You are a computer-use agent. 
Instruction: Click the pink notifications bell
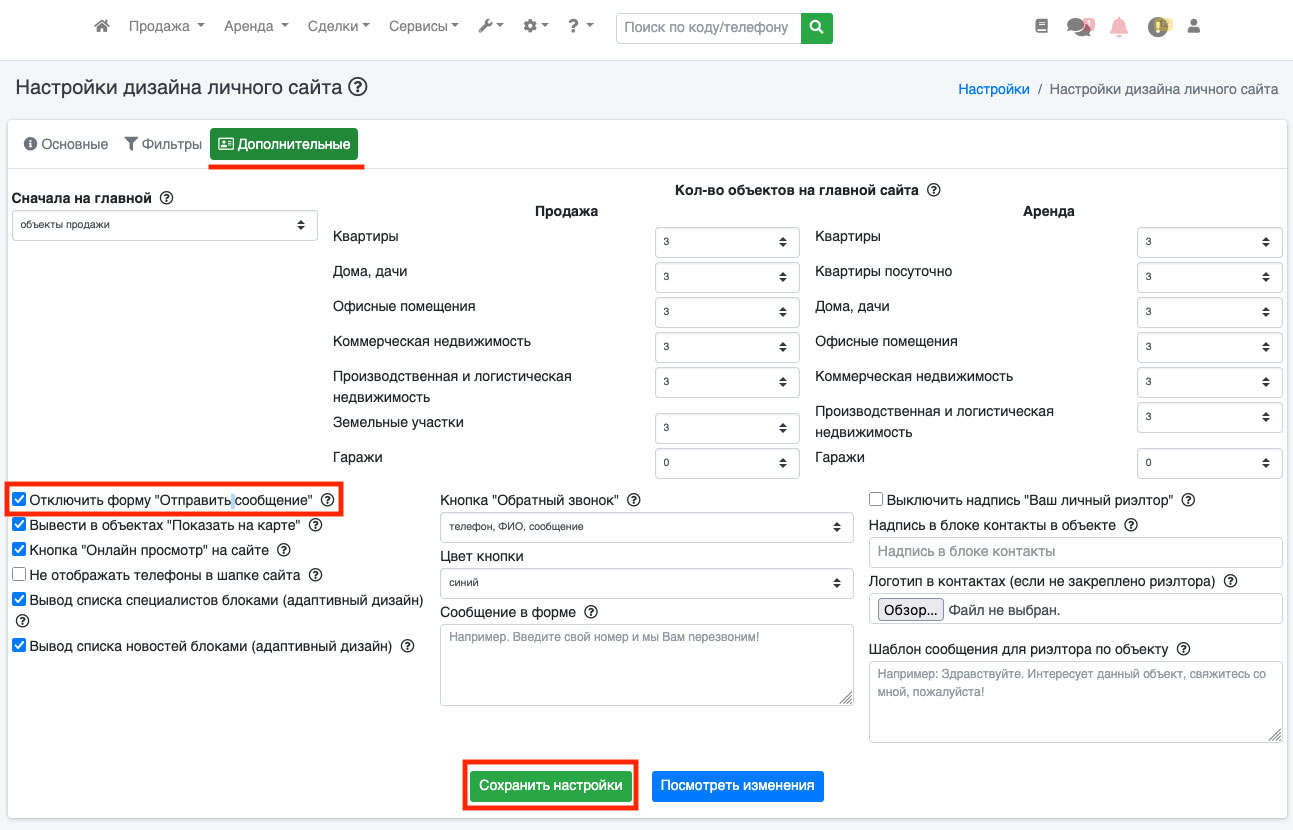[1119, 27]
